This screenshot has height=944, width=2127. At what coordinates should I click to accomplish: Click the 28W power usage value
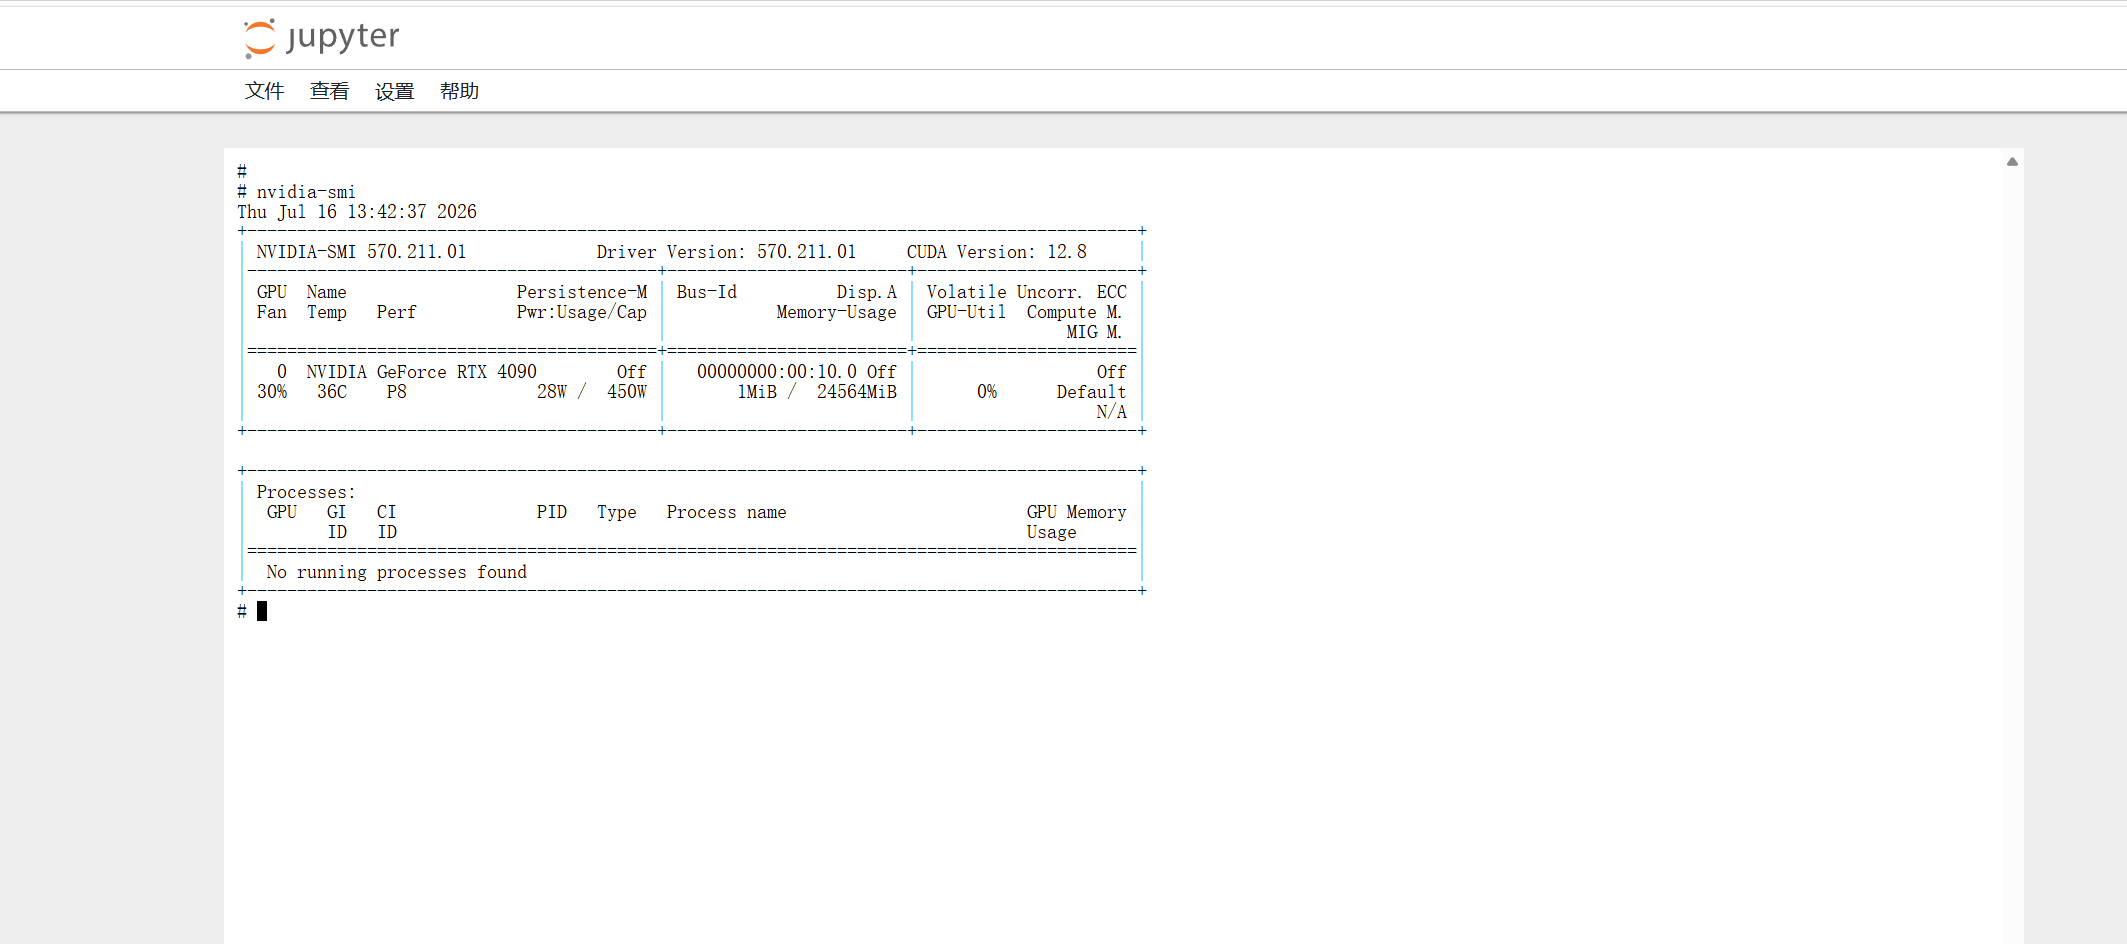tap(552, 392)
